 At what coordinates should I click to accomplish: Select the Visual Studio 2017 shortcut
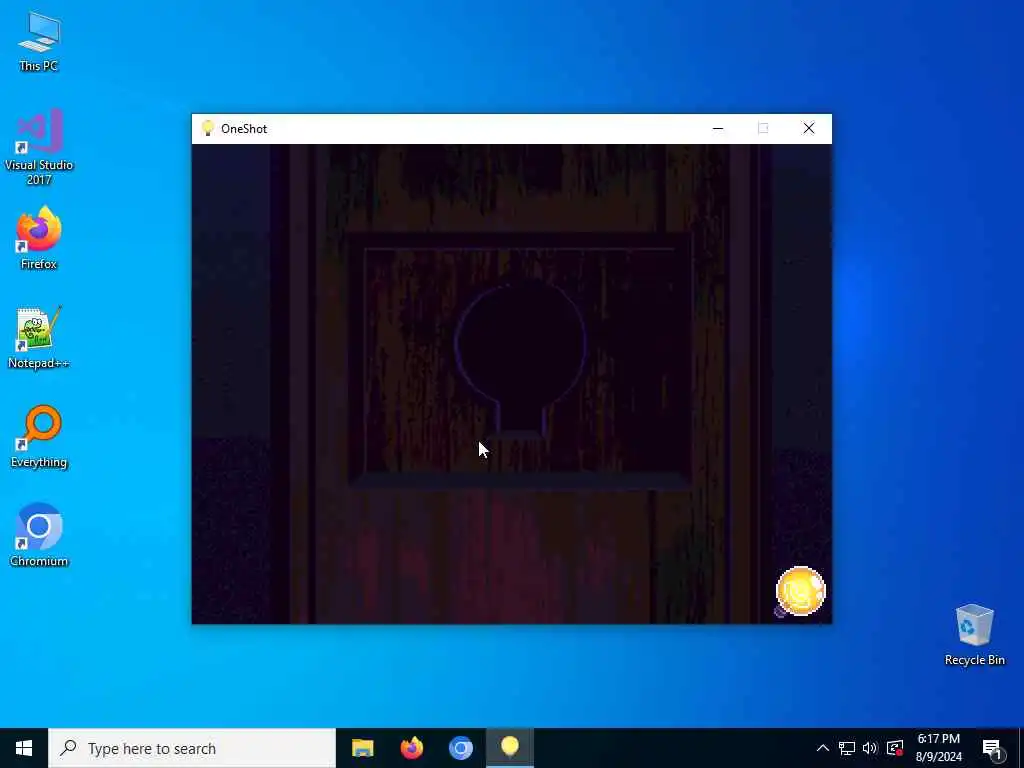tap(39, 147)
